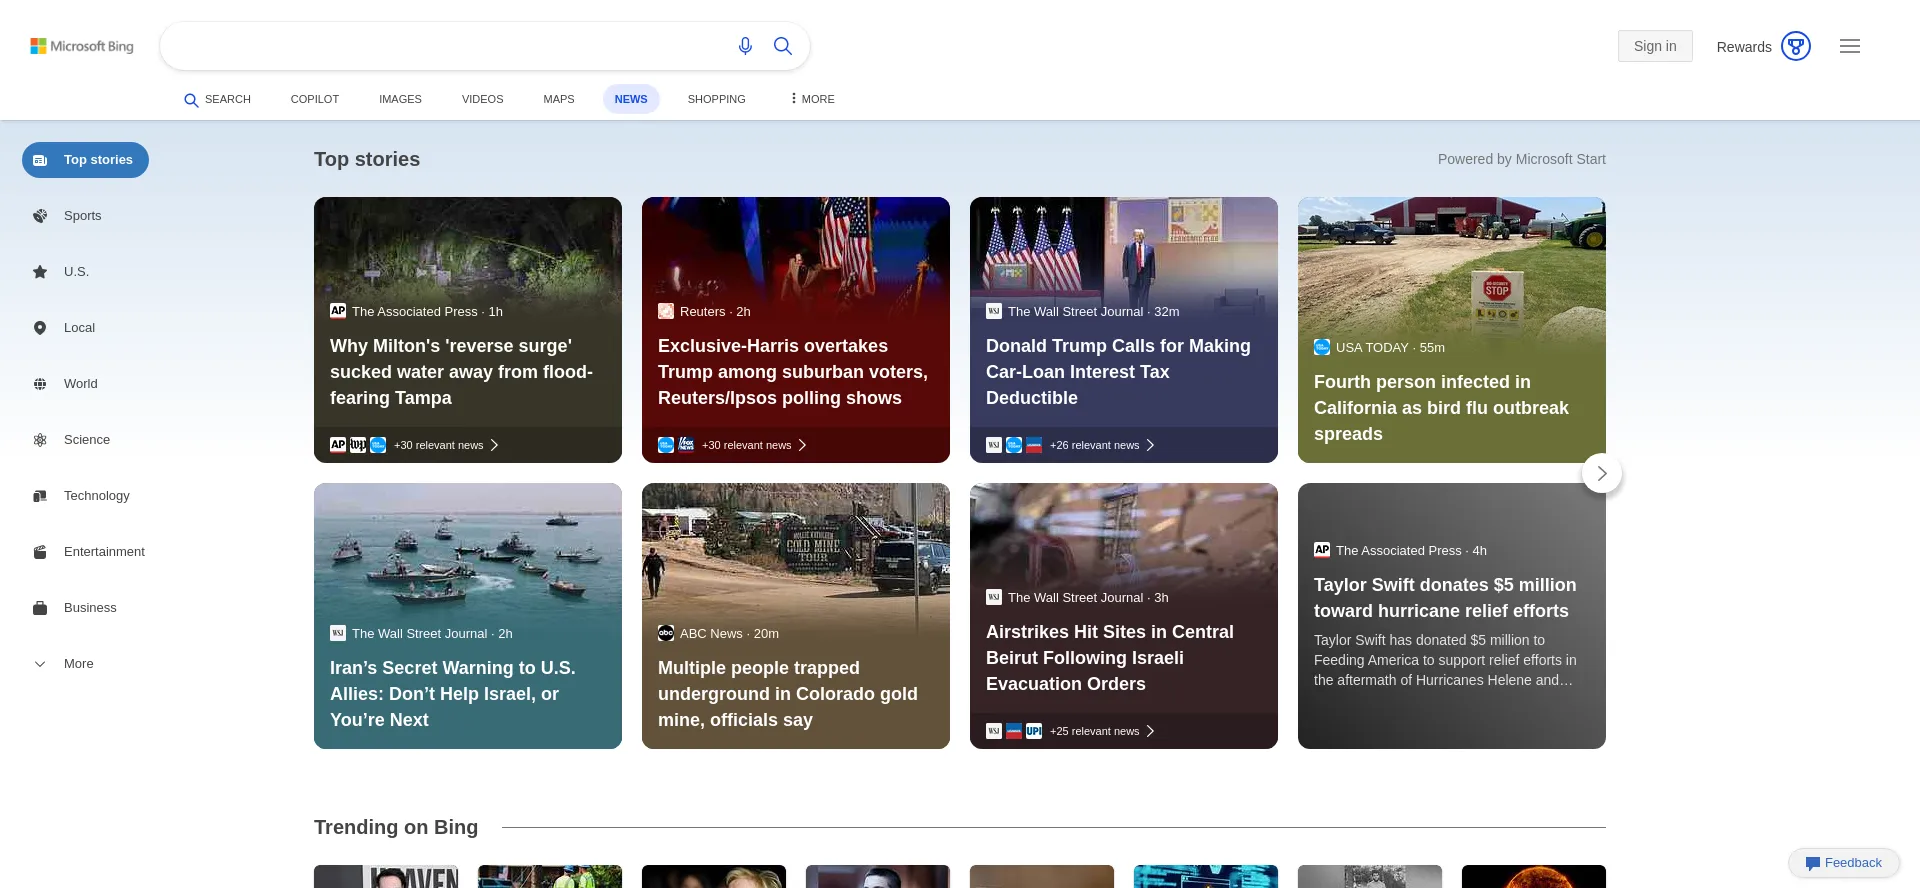Open Milton 'reverse surge' headline

click(461, 372)
